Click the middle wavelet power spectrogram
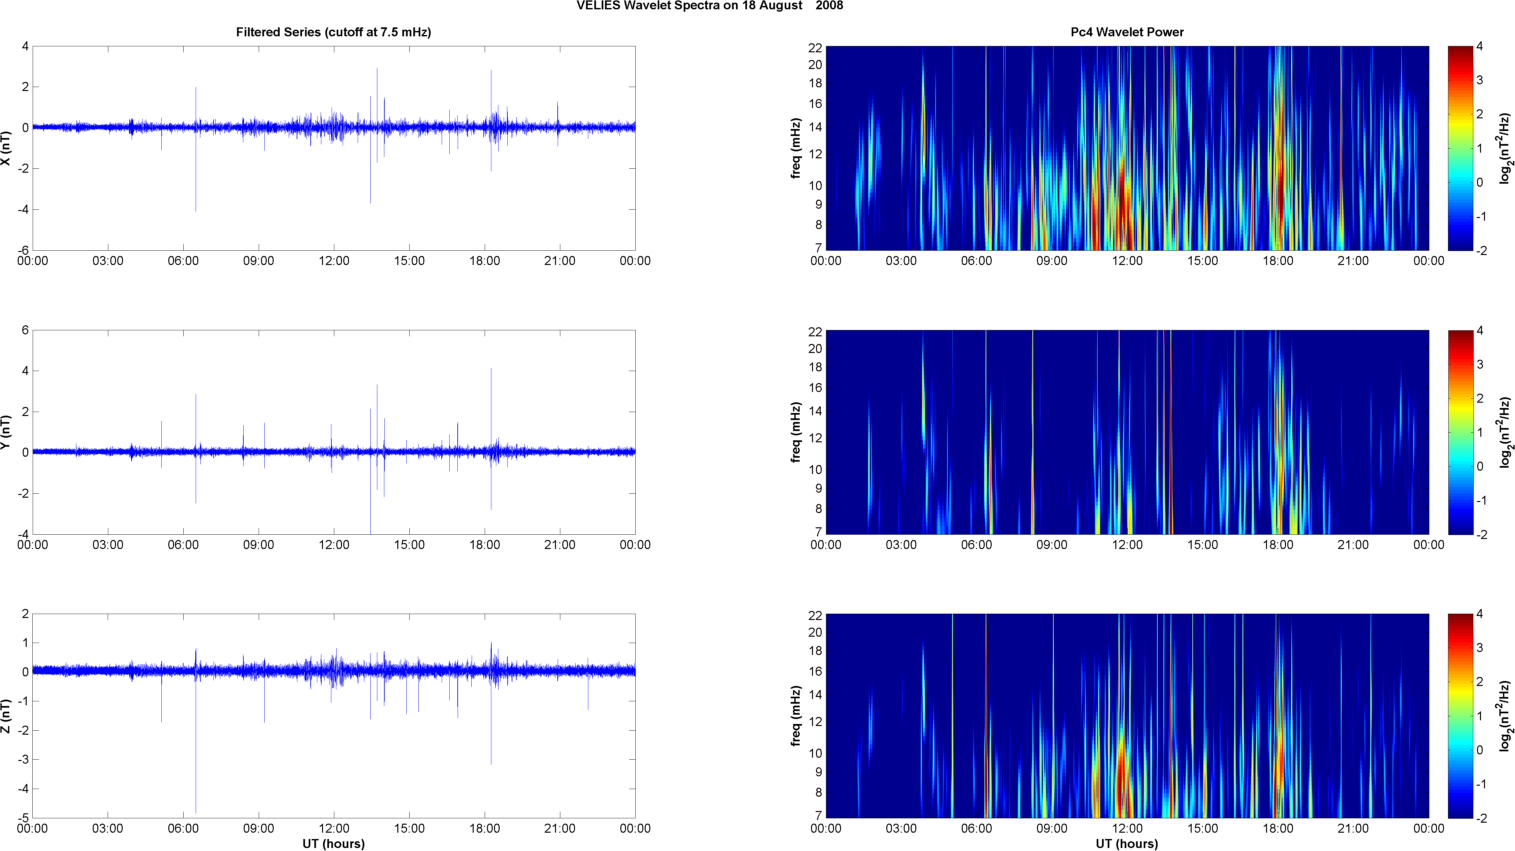 (1126, 432)
